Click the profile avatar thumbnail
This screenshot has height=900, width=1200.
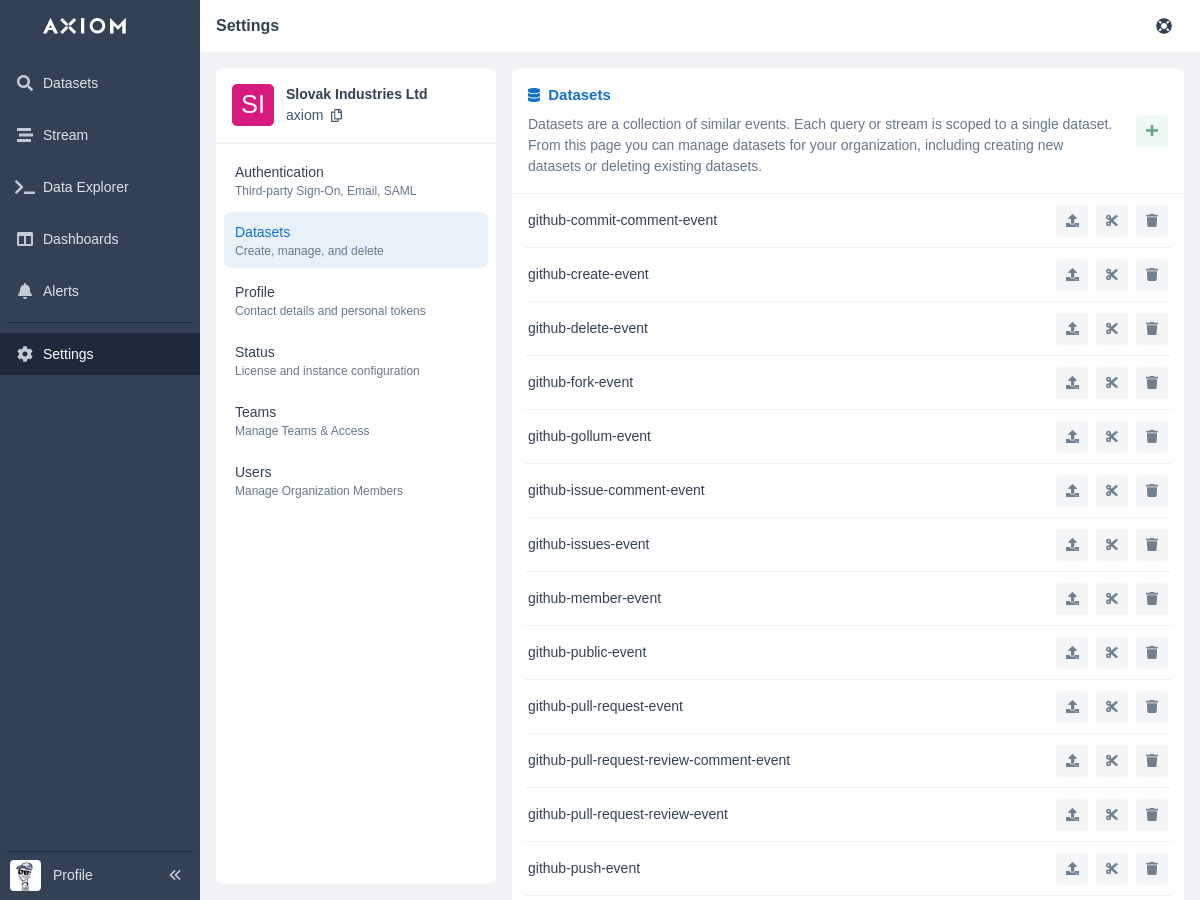(x=25, y=875)
